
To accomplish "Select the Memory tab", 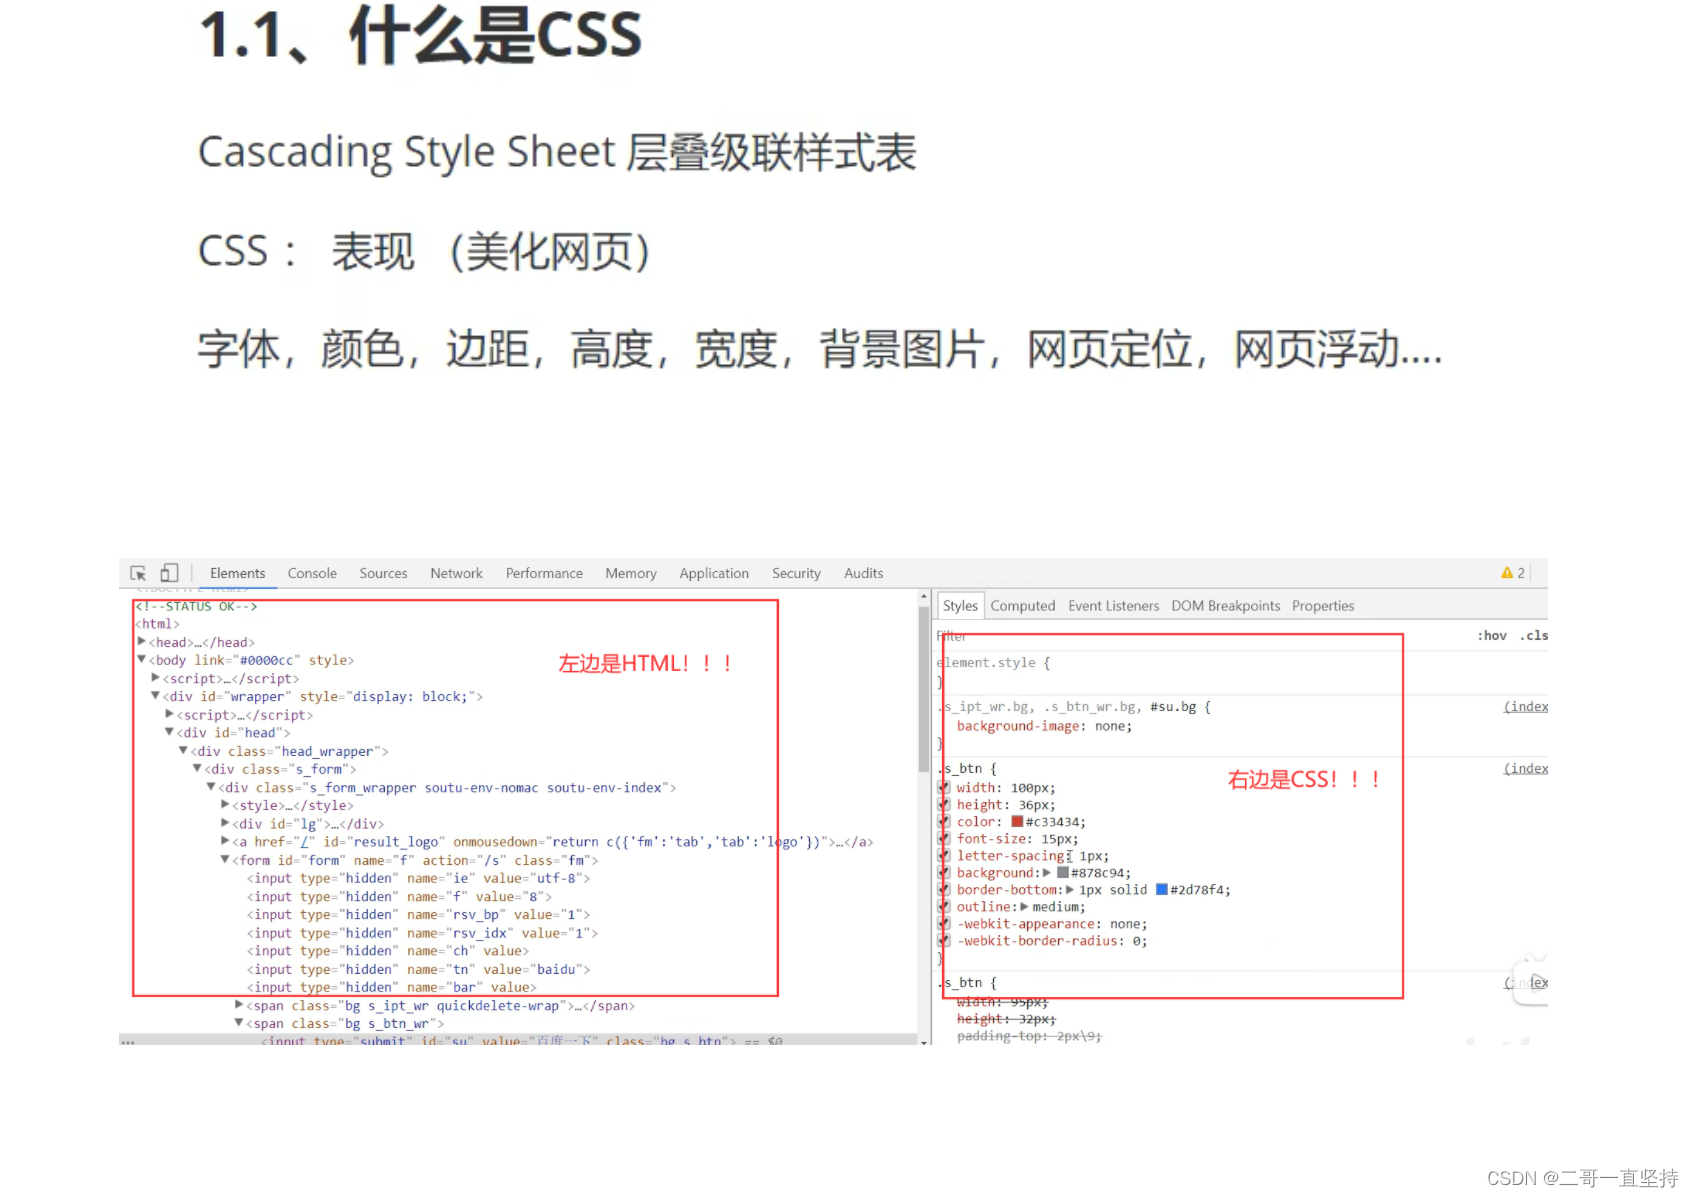I will pyautogui.click(x=631, y=573).
